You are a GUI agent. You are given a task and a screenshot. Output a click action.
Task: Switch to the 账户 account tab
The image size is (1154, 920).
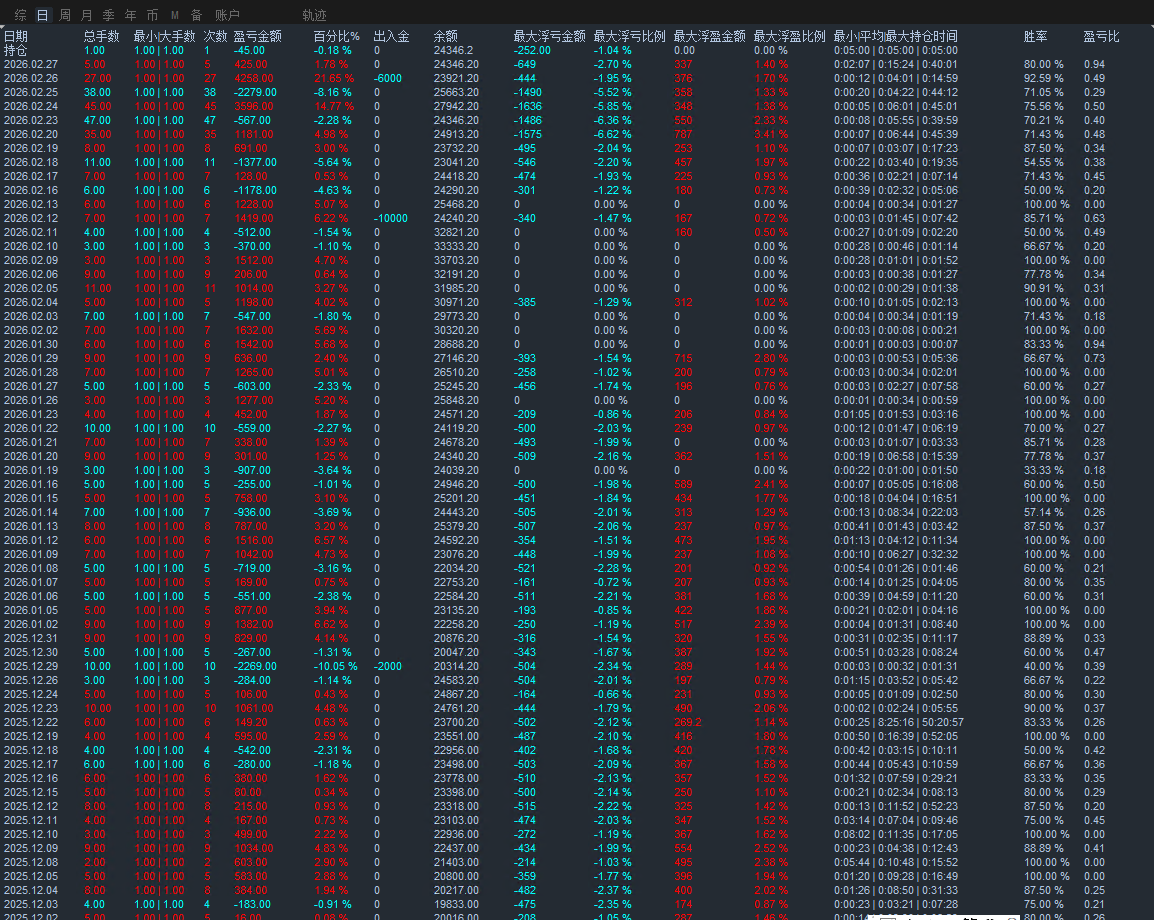(x=227, y=15)
